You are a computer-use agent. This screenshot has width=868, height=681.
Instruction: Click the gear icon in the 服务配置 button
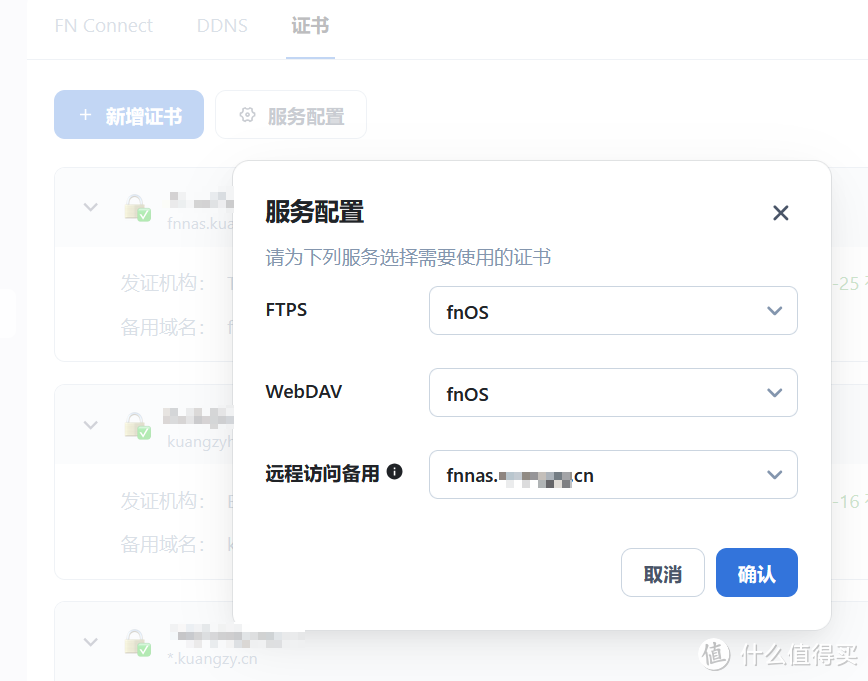click(x=246, y=114)
